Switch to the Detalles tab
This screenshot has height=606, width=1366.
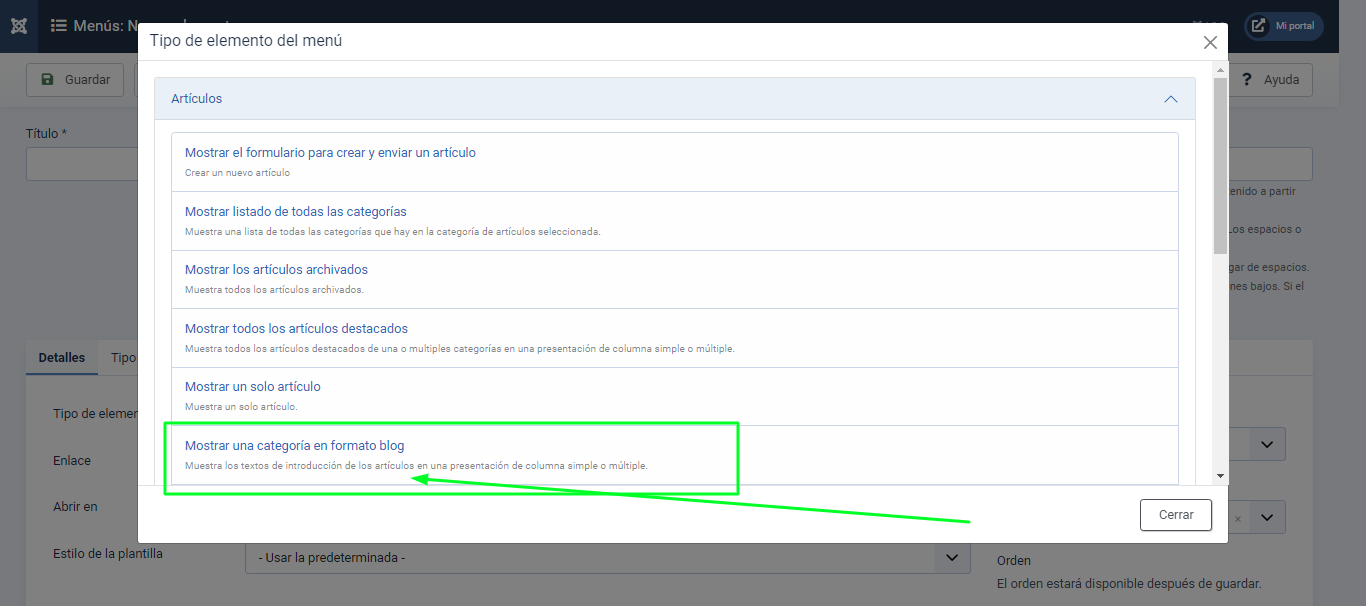[x=61, y=358]
